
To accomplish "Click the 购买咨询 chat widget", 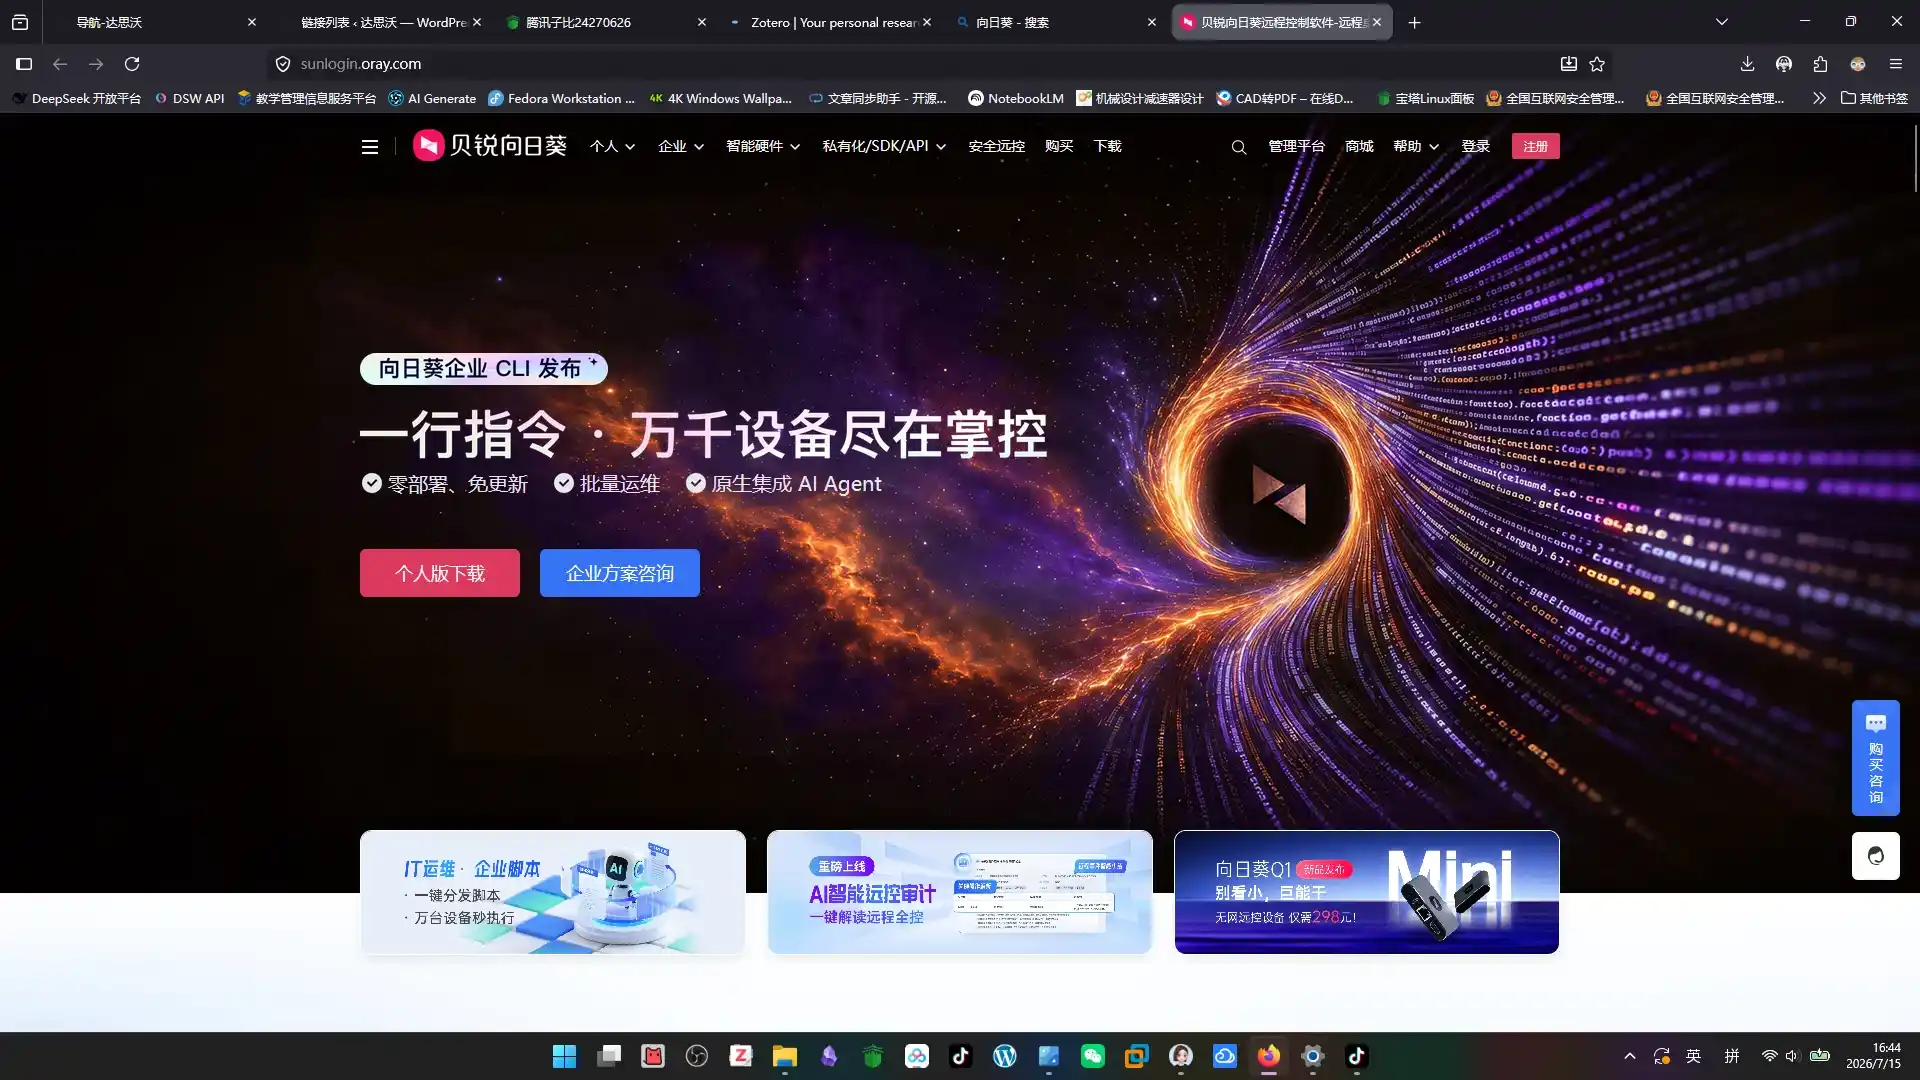I will click(1875, 758).
